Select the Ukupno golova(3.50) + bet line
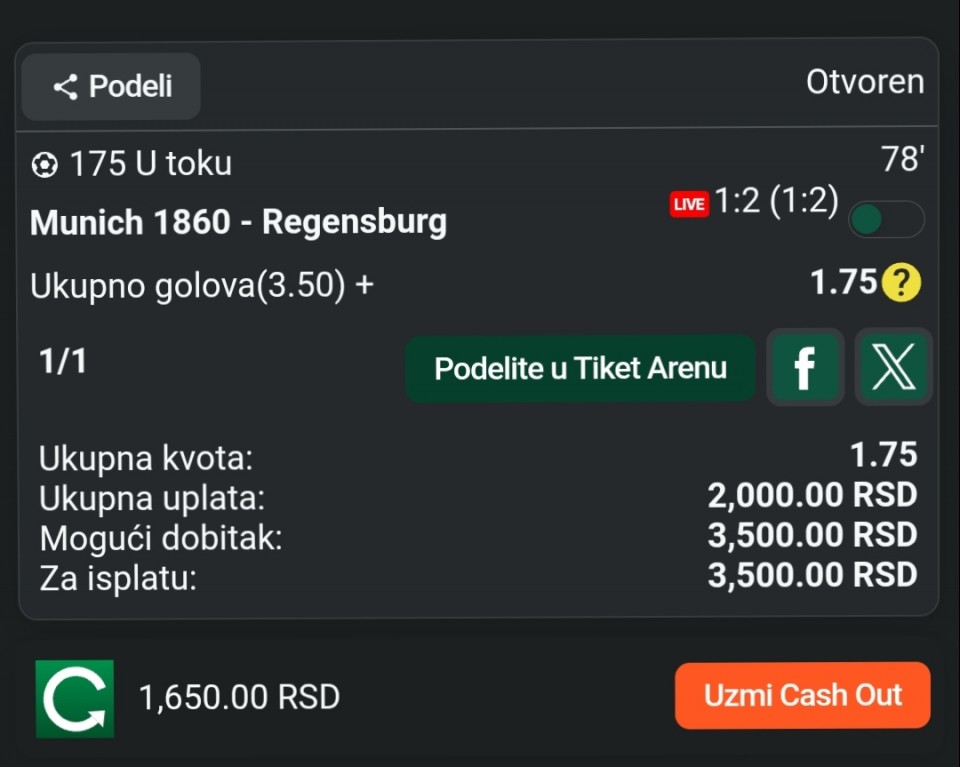Screen dimensions: 960x767 pyautogui.click(x=202, y=286)
